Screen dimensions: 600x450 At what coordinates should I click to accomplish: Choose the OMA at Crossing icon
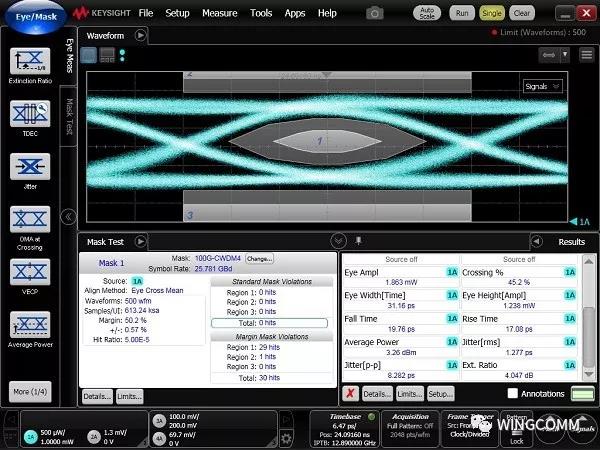(29, 219)
